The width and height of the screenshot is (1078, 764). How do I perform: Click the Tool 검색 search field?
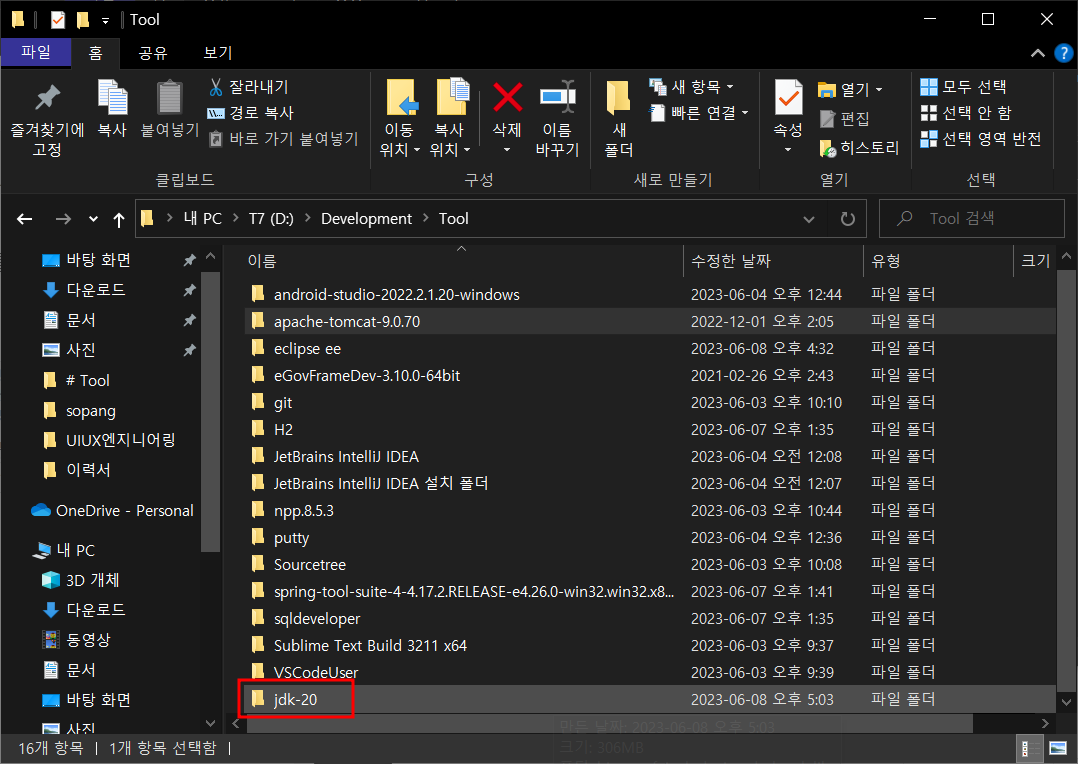971,219
